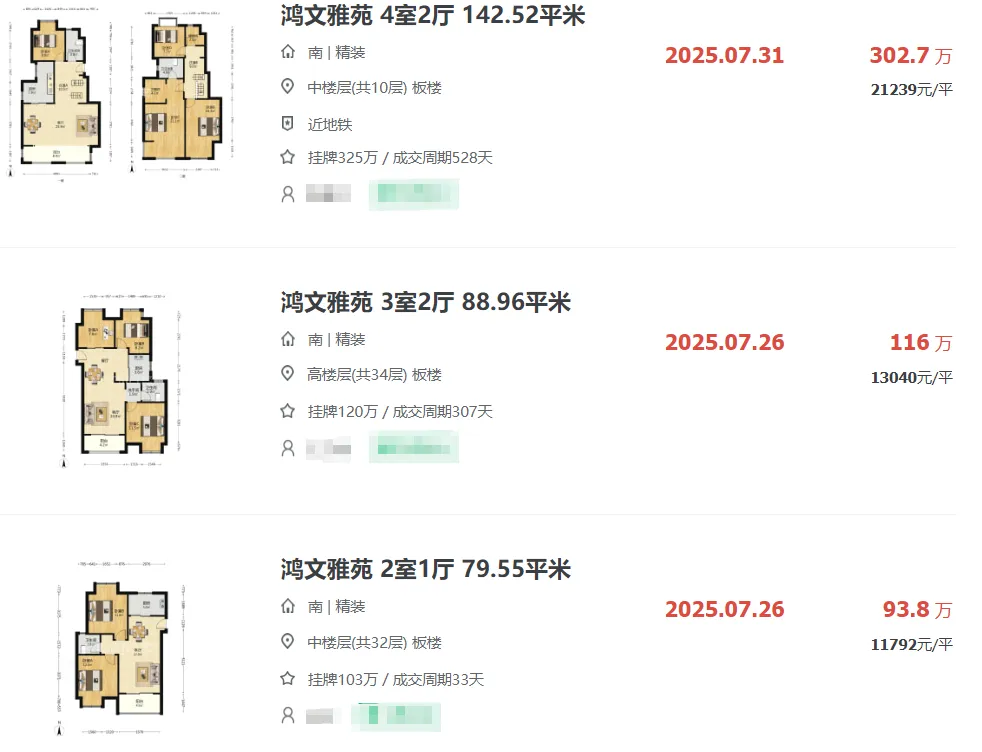Image resolution: width=982 pixels, height=752 pixels.
Task: View floor plan thumbnail of 2室1厅 listing
Action: click(x=121, y=648)
